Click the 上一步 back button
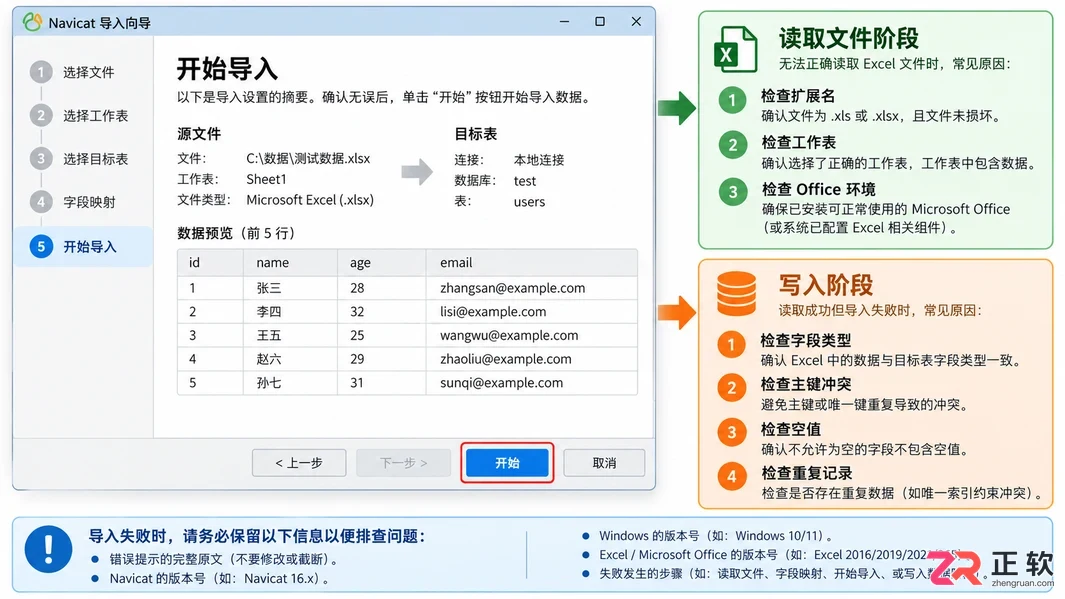 tap(299, 463)
